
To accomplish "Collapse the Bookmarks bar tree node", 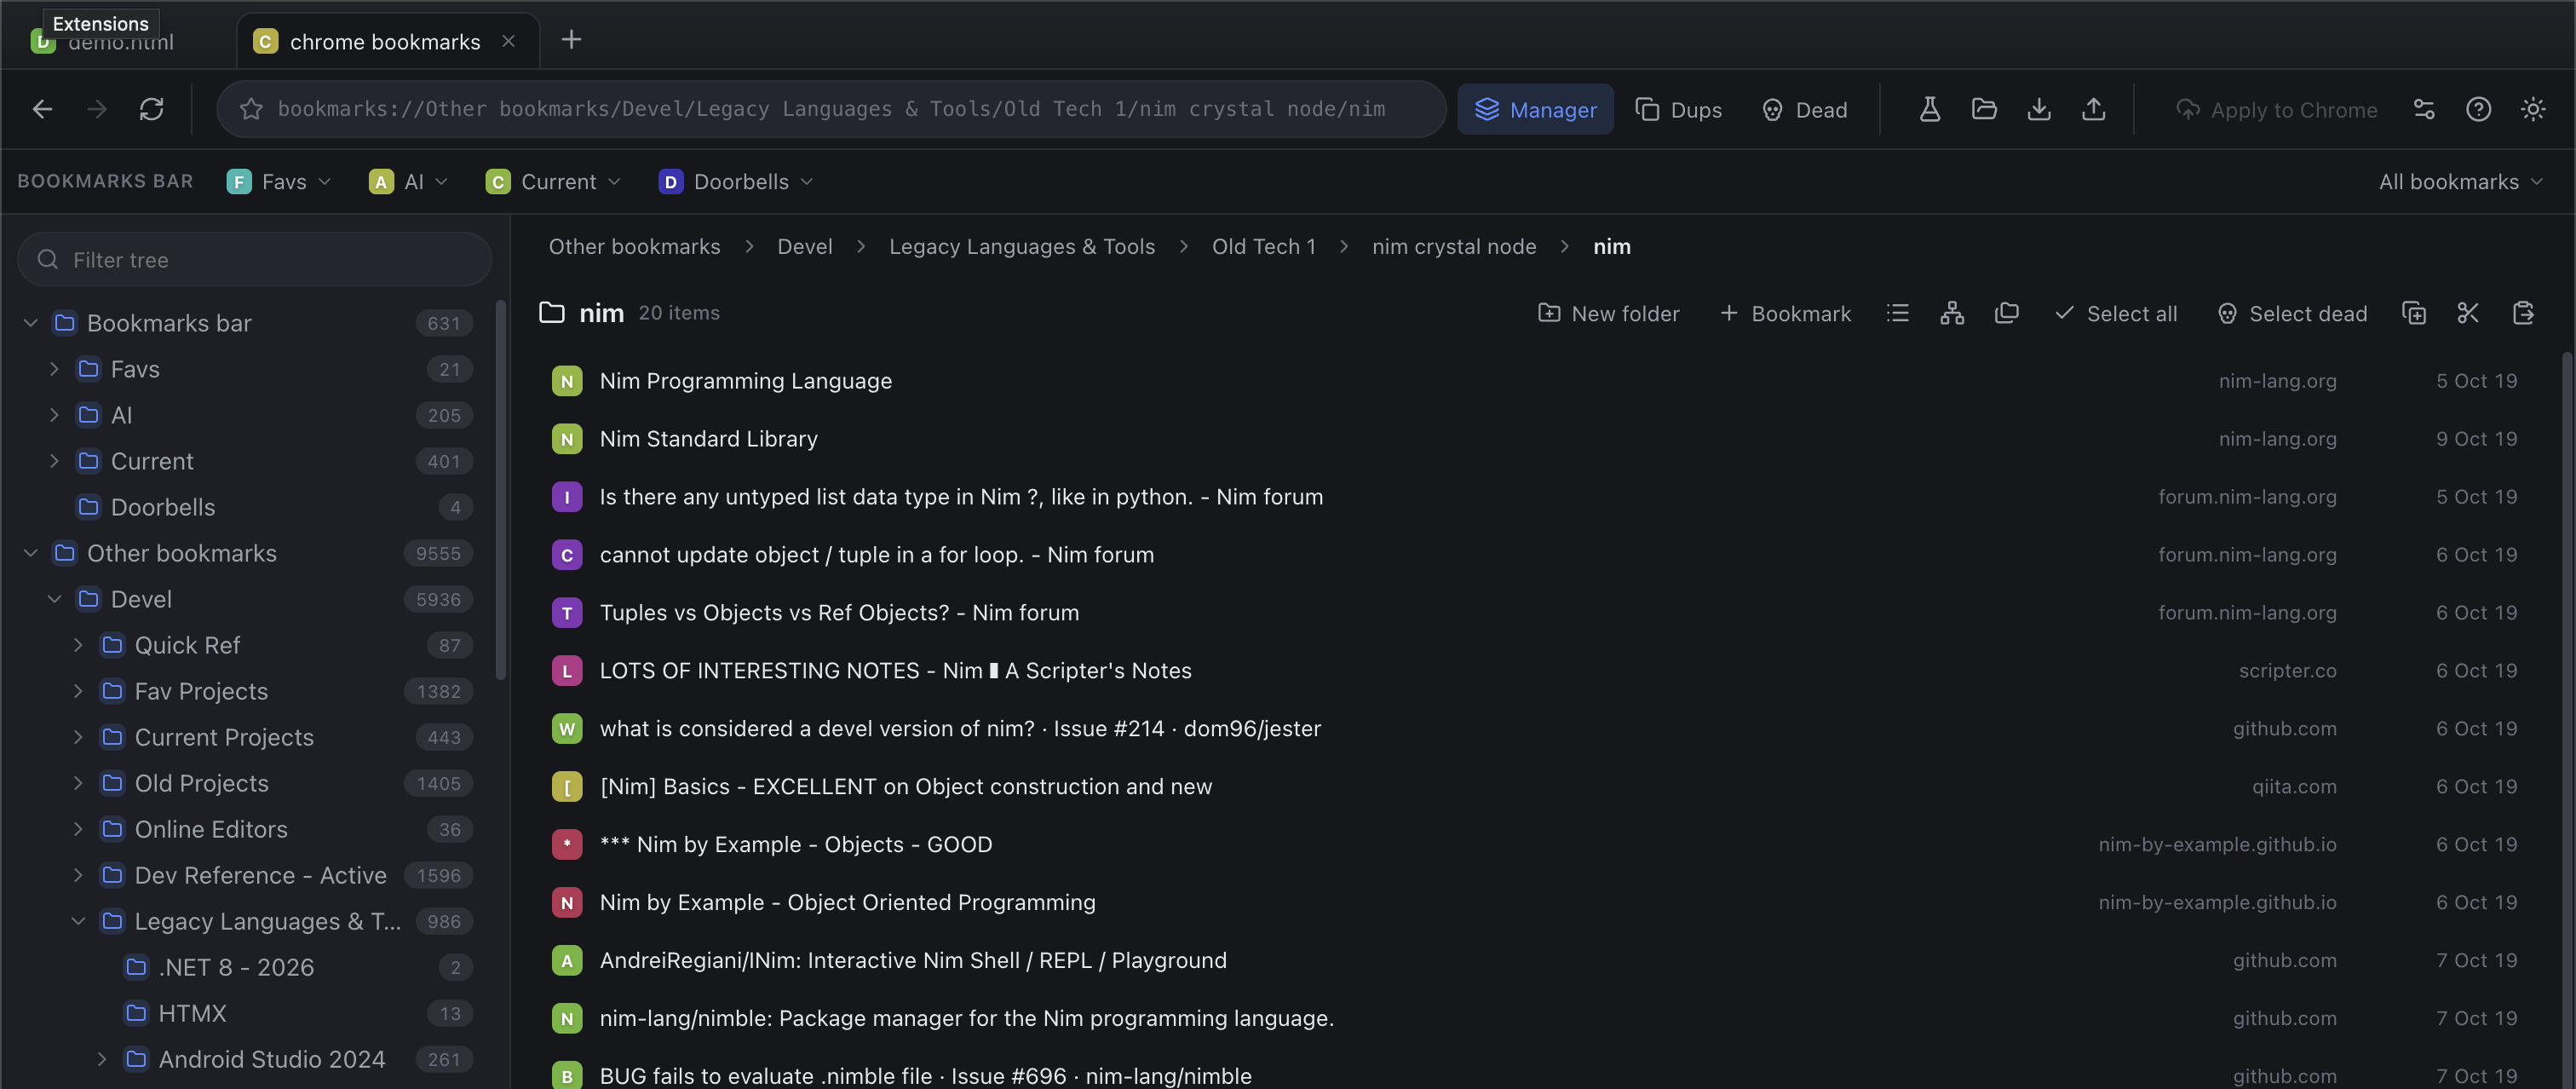I will coord(31,323).
